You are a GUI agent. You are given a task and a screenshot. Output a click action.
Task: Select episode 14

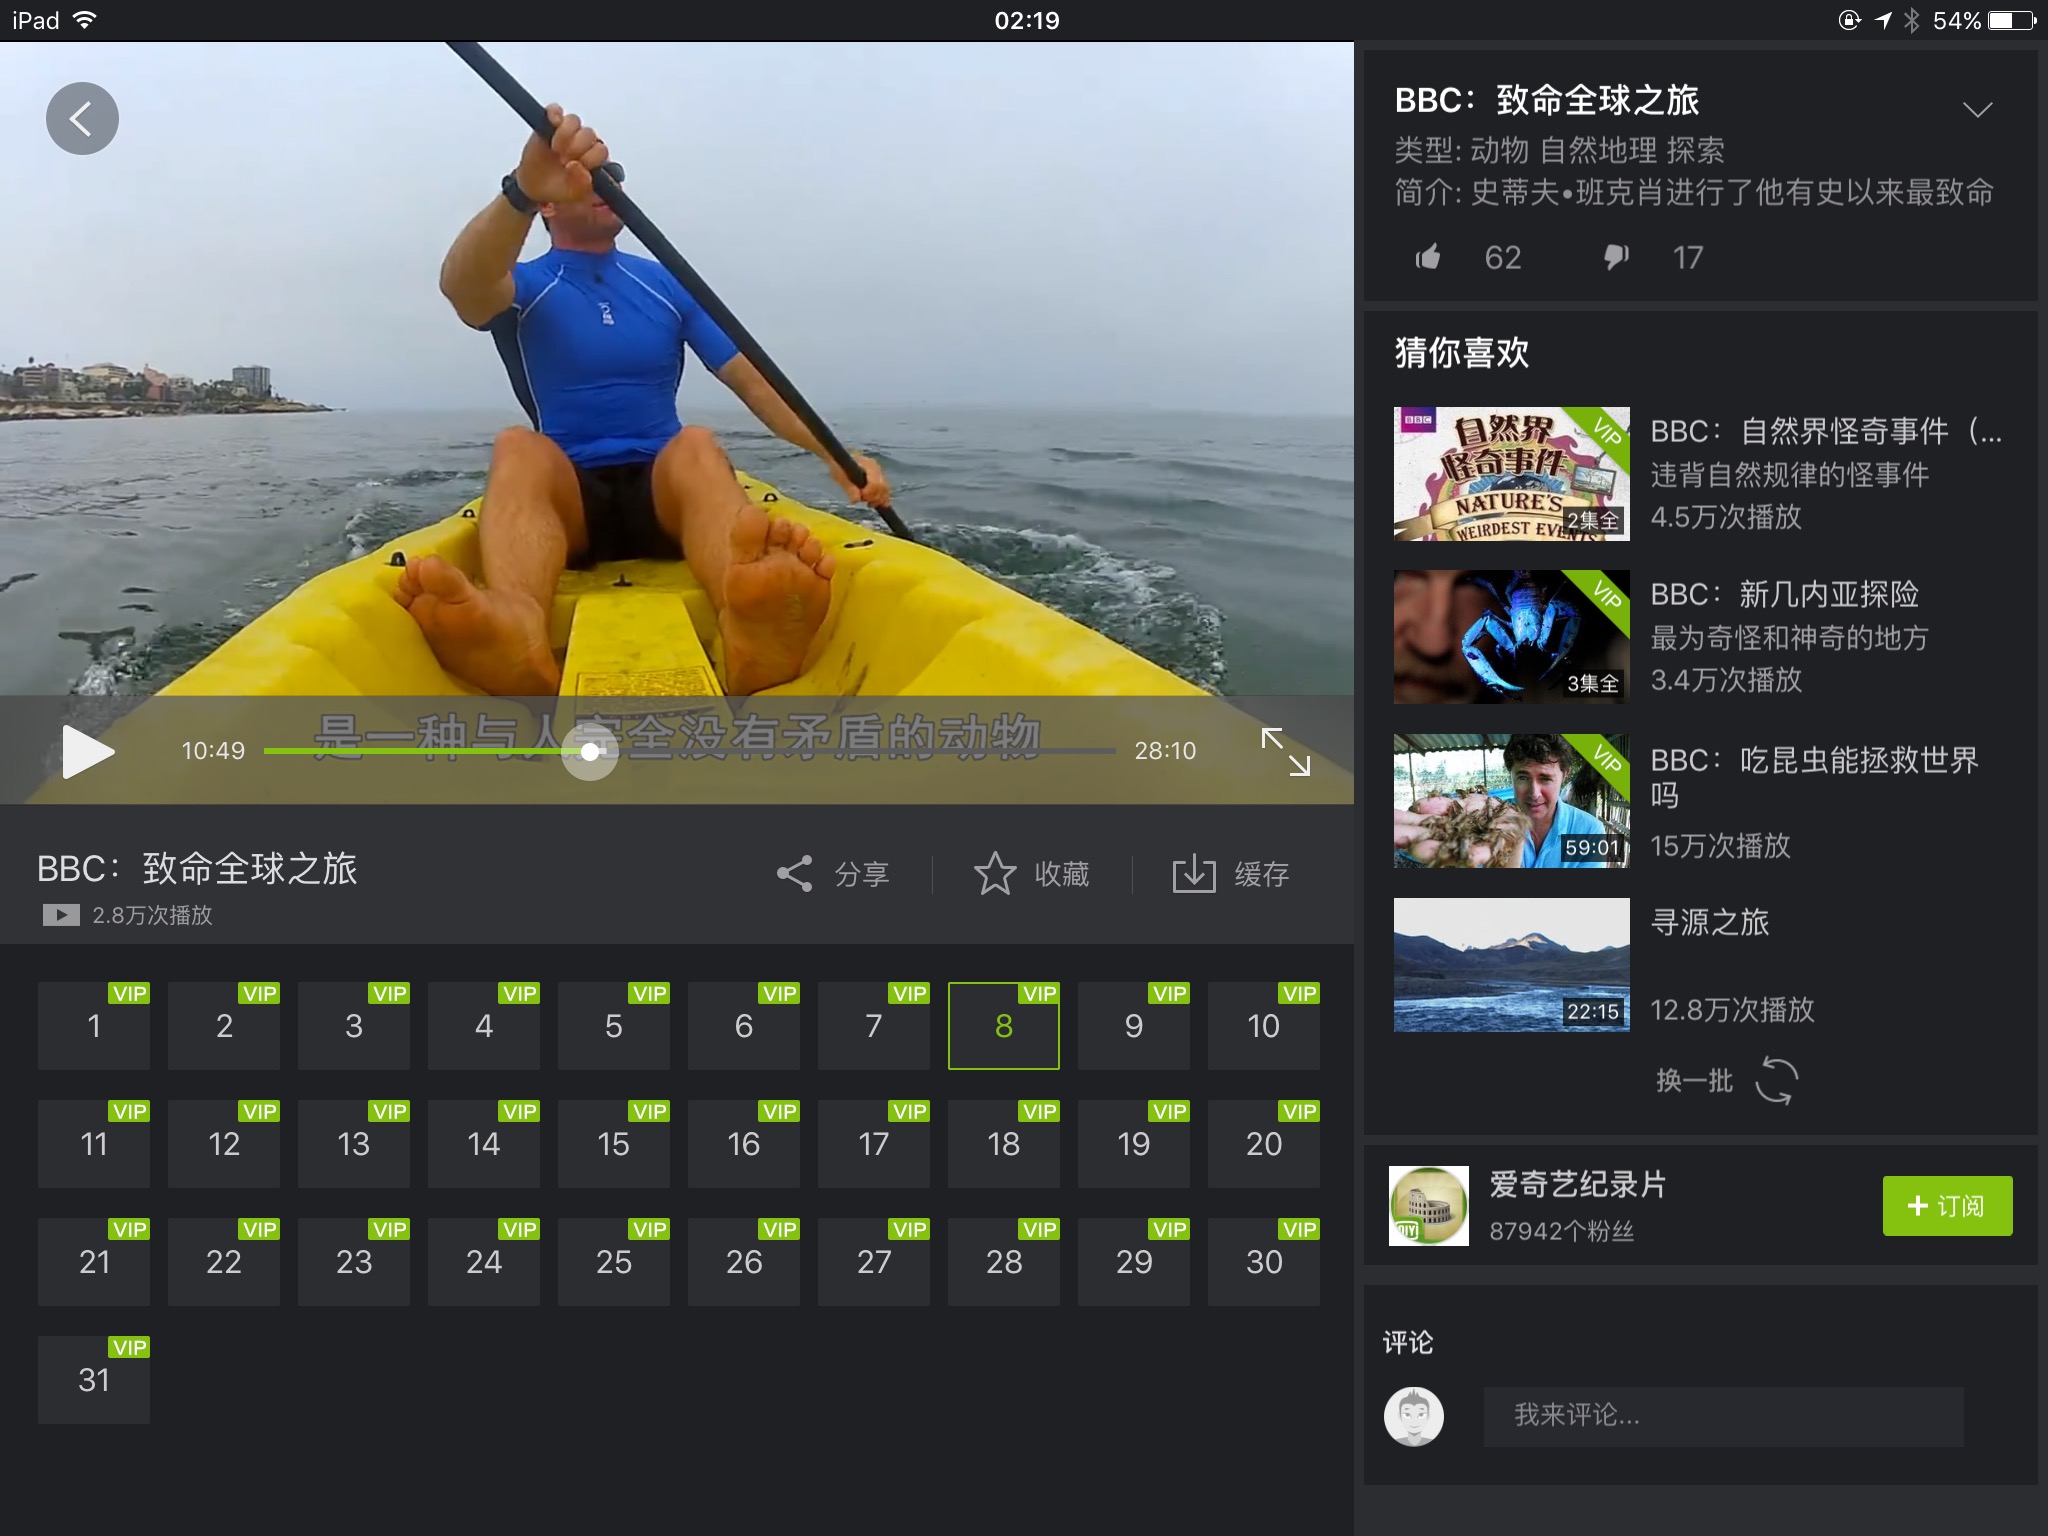point(484,1144)
